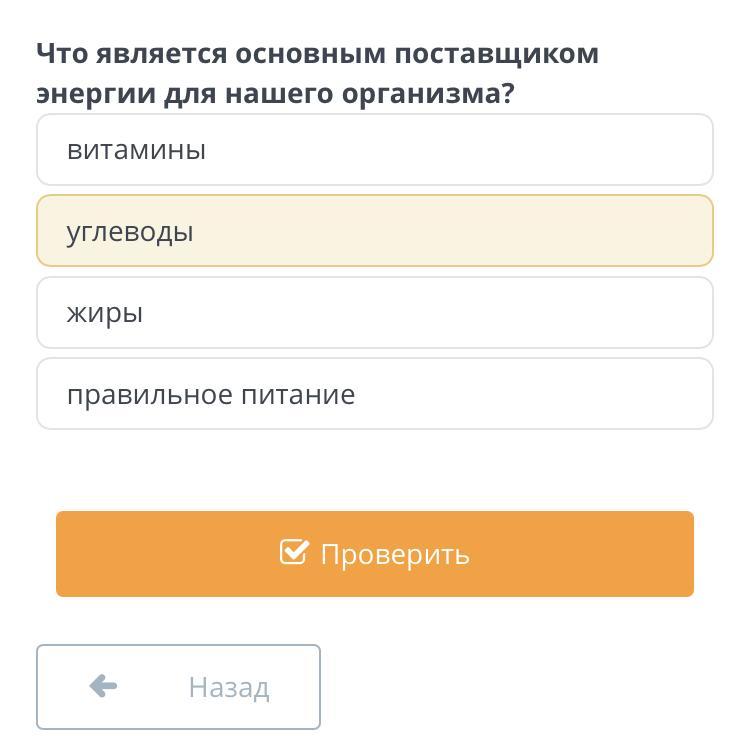Click the word "жиры"

pos(105,313)
